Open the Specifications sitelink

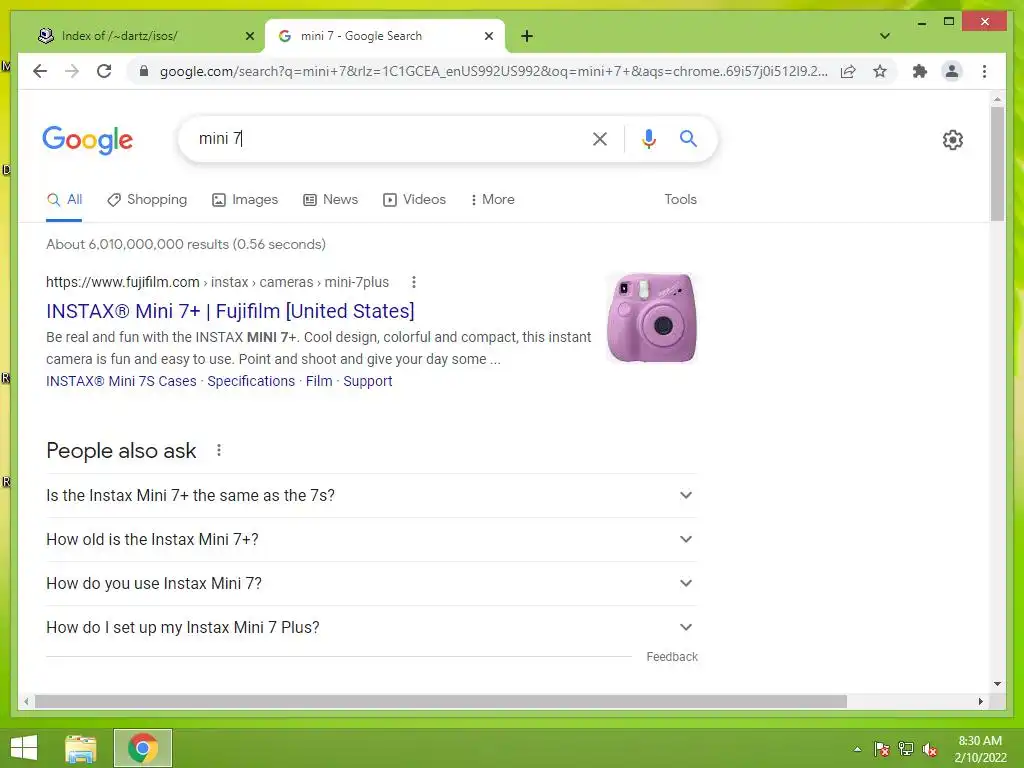pyautogui.click(x=251, y=381)
